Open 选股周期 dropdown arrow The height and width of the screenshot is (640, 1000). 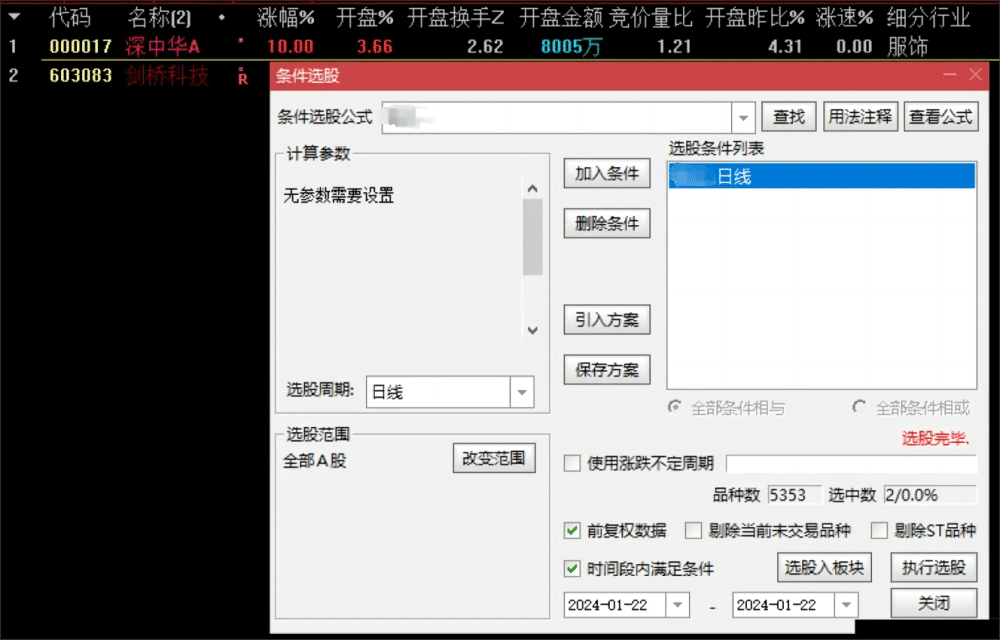pos(522,392)
